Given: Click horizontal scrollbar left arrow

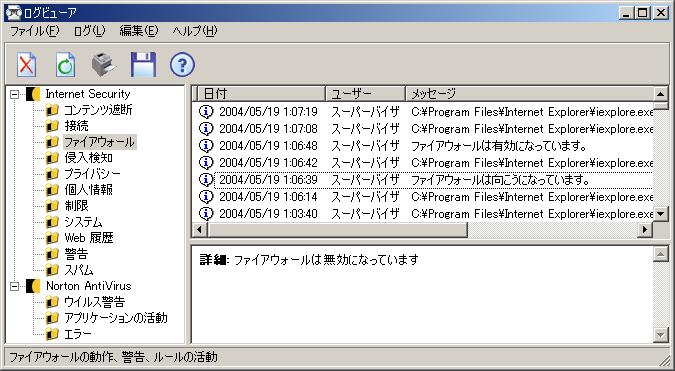Looking at the screenshot, I should click(x=199, y=230).
